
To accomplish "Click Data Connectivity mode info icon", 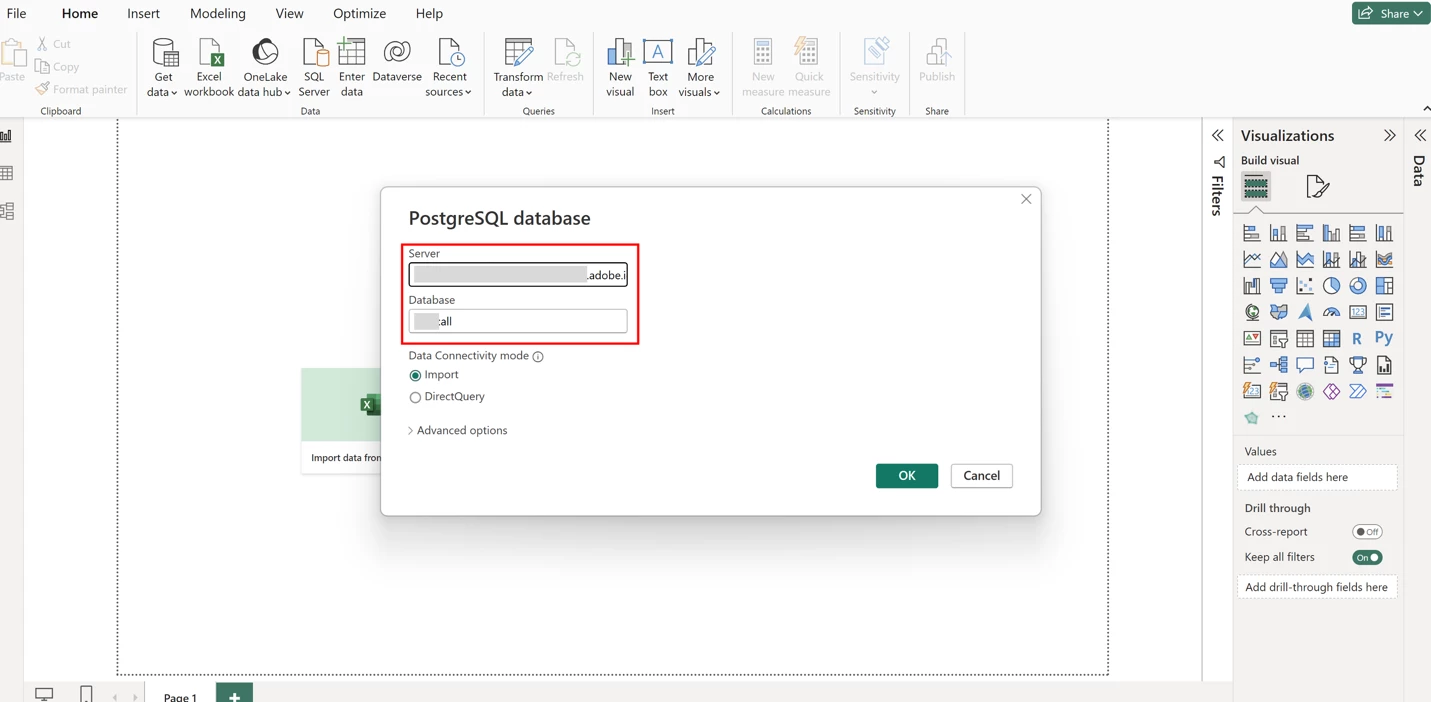I will [538, 357].
